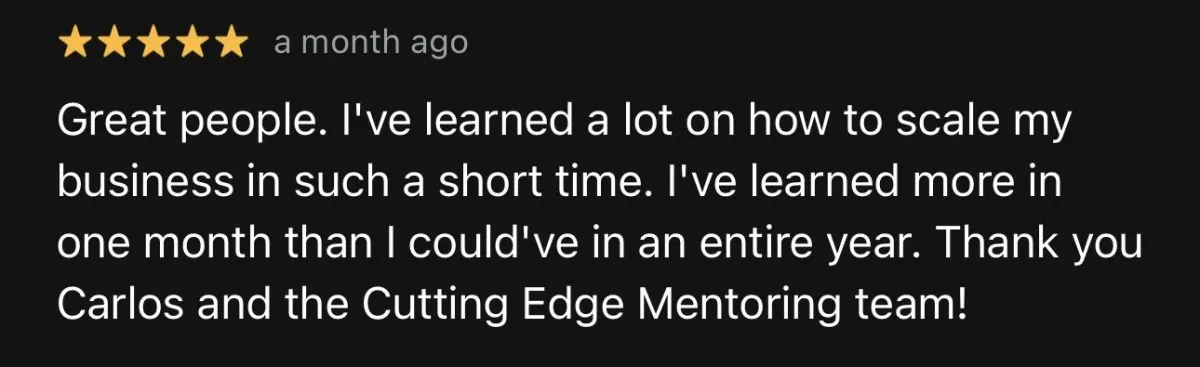Click the "a month ago" timestamp

point(370,43)
